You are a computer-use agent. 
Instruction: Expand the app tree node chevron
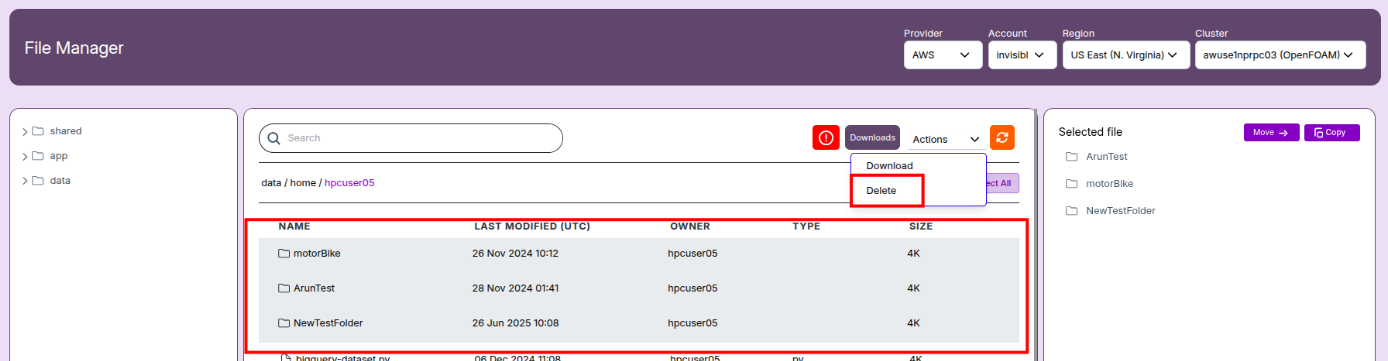tap(25, 156)
